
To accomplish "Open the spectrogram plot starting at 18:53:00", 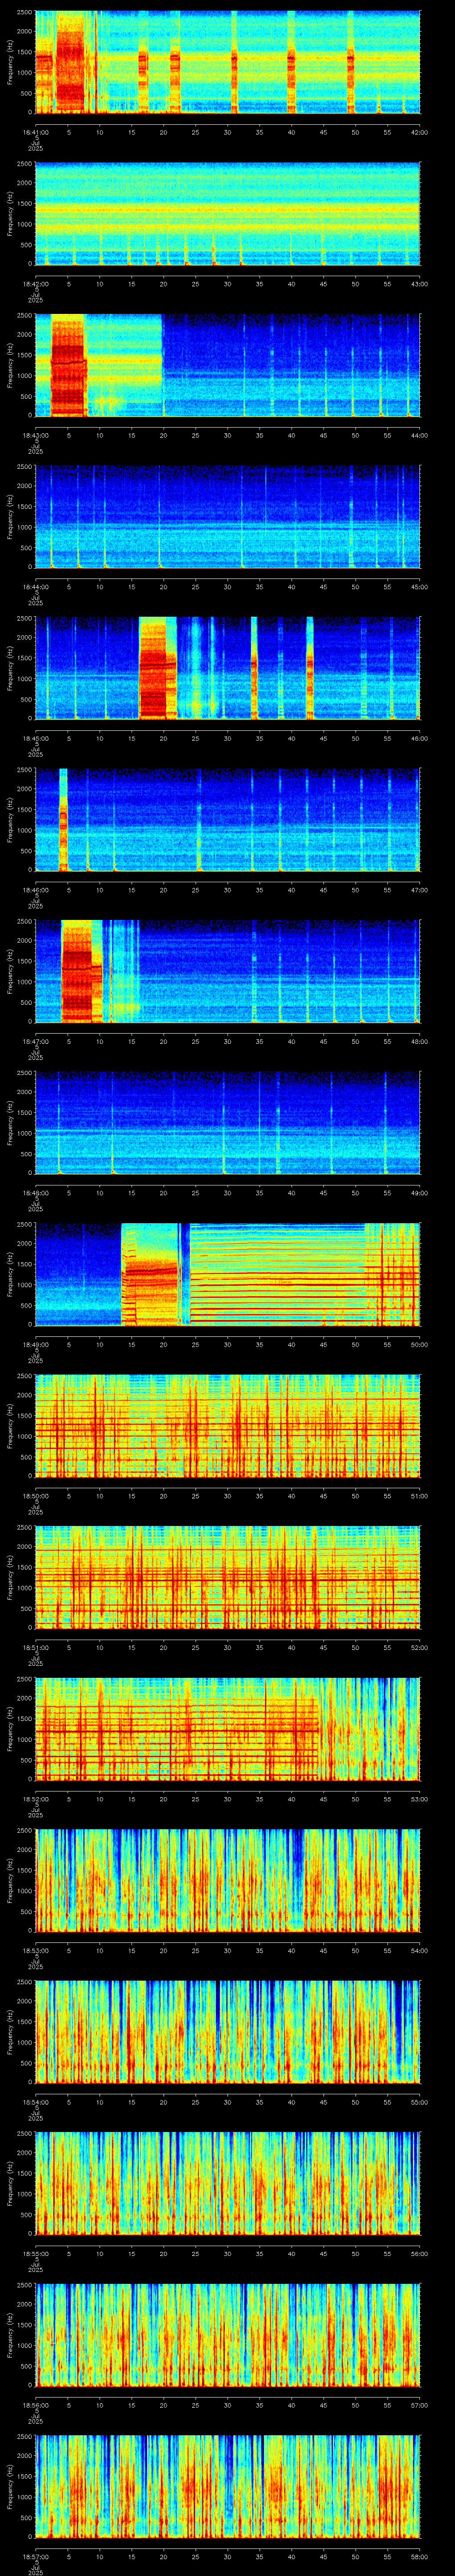I will tap(227, 1881).
